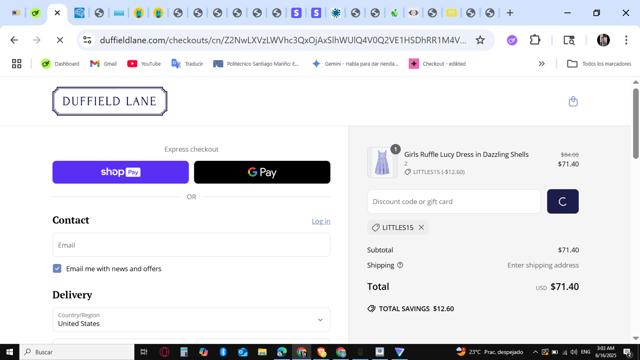Viewport: 640px width, 360px height.
Task: Remove the LITTLES15 discount code tag
Action: pyautogui.click(x=421, y=227)
